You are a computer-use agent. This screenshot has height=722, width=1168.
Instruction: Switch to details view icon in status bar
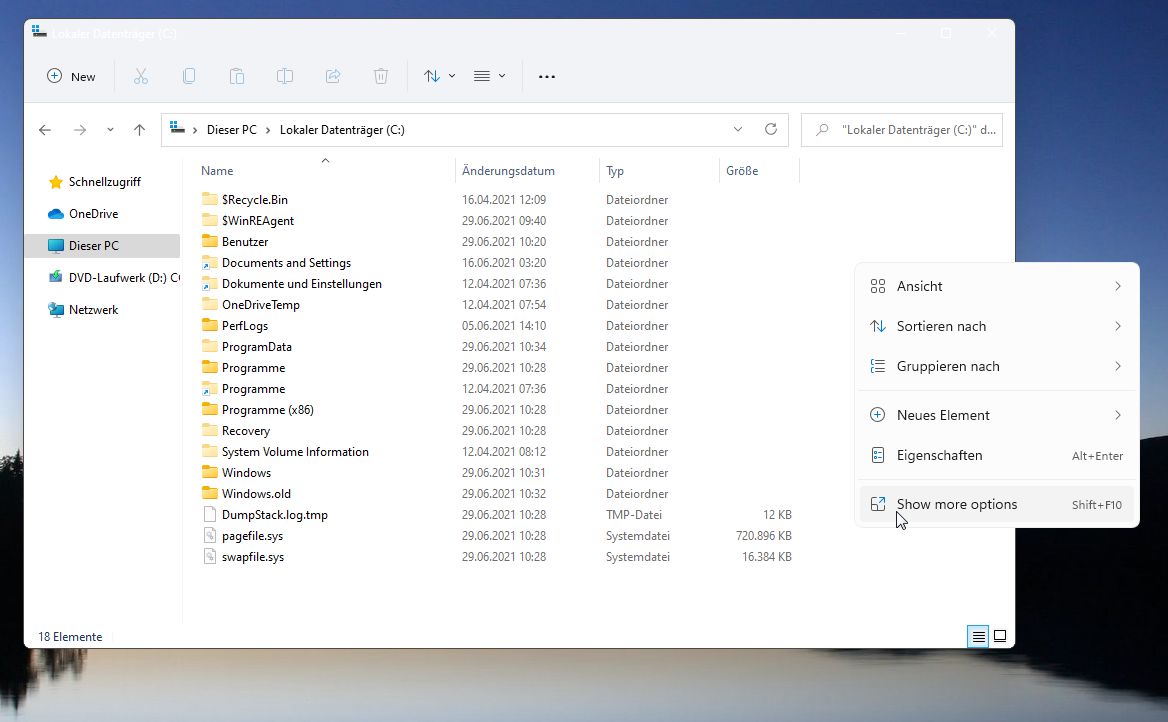click(978, 636)
